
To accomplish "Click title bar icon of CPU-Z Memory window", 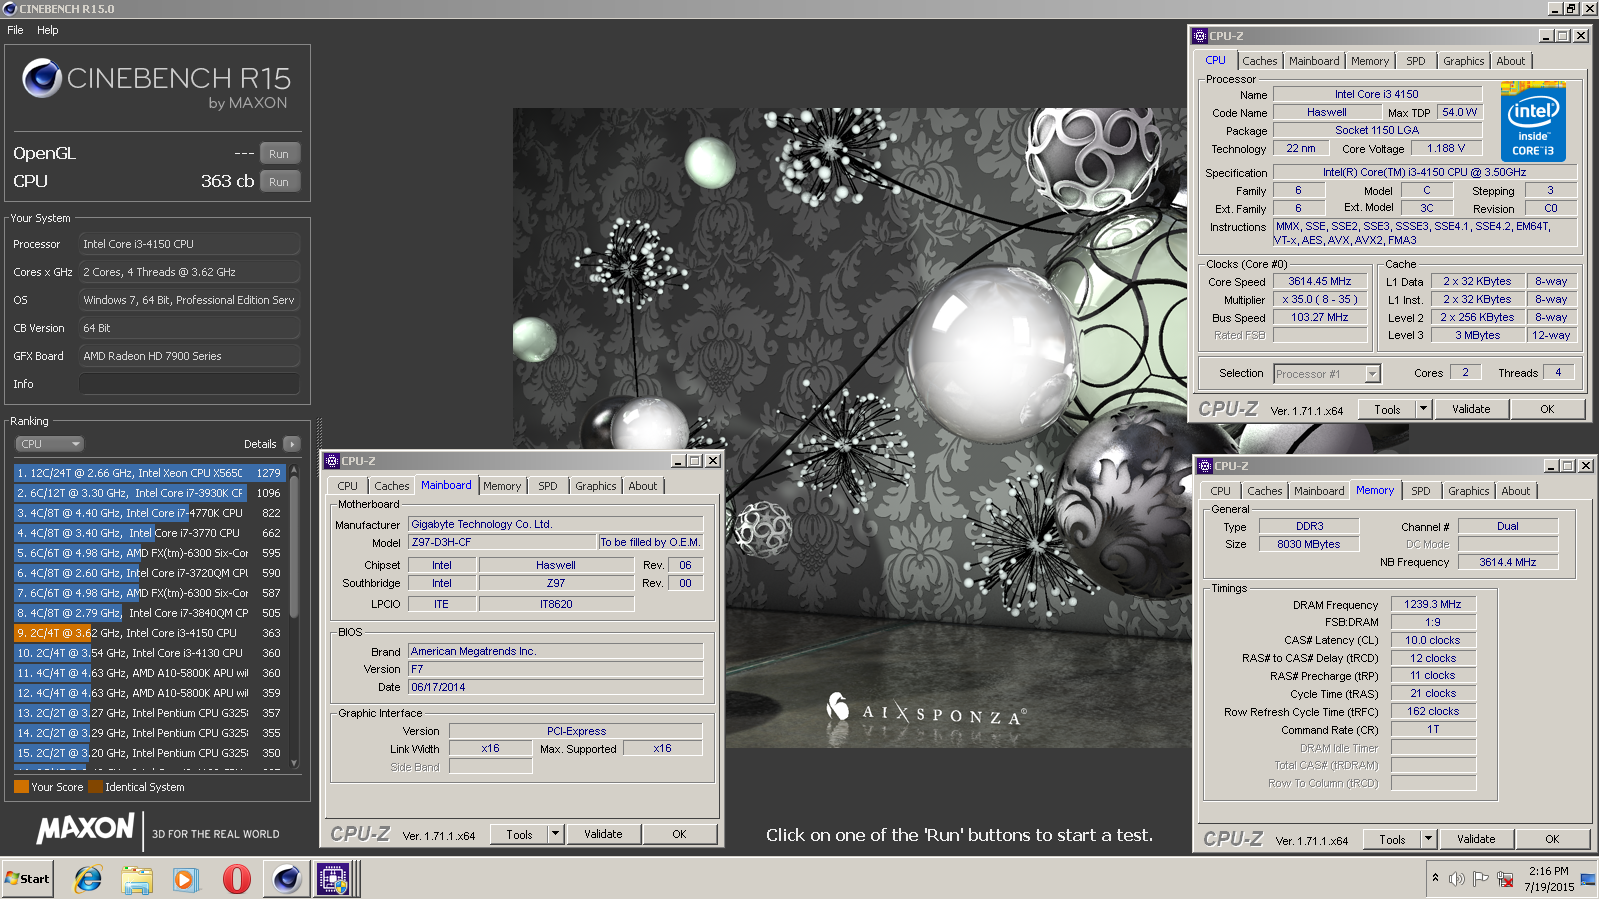I will click(x=1205, y=466).
